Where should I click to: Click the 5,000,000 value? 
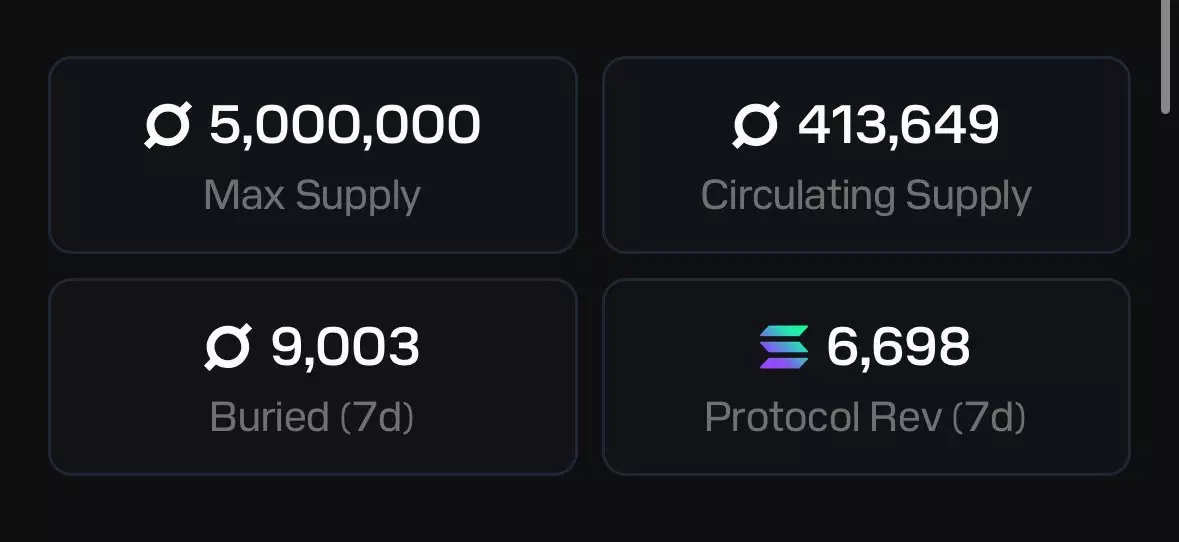345,126
